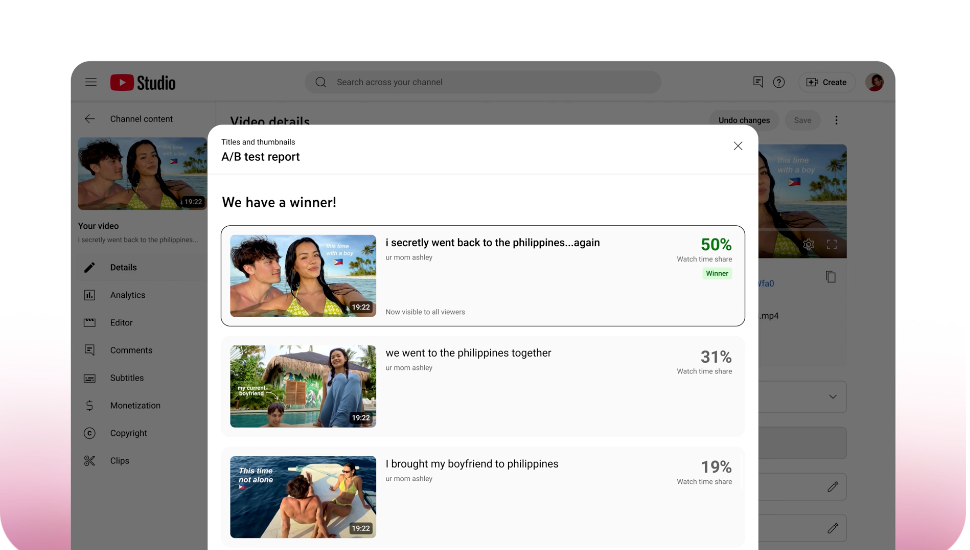Viewport: 970px width, 550px height.
Task: Go back using the Channel content arrow
Action: [x=90, y=119]
